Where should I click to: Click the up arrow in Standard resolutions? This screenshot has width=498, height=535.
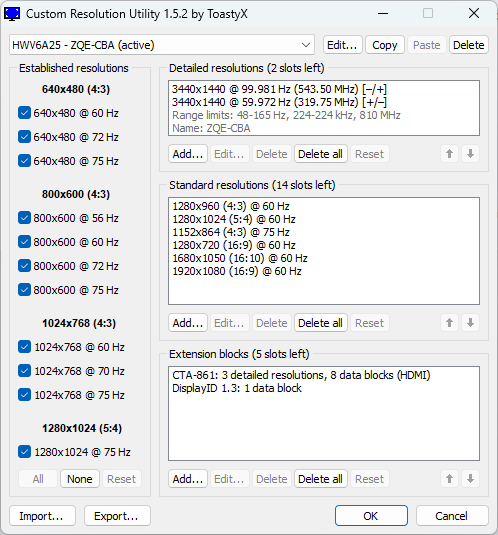[449, 323]
